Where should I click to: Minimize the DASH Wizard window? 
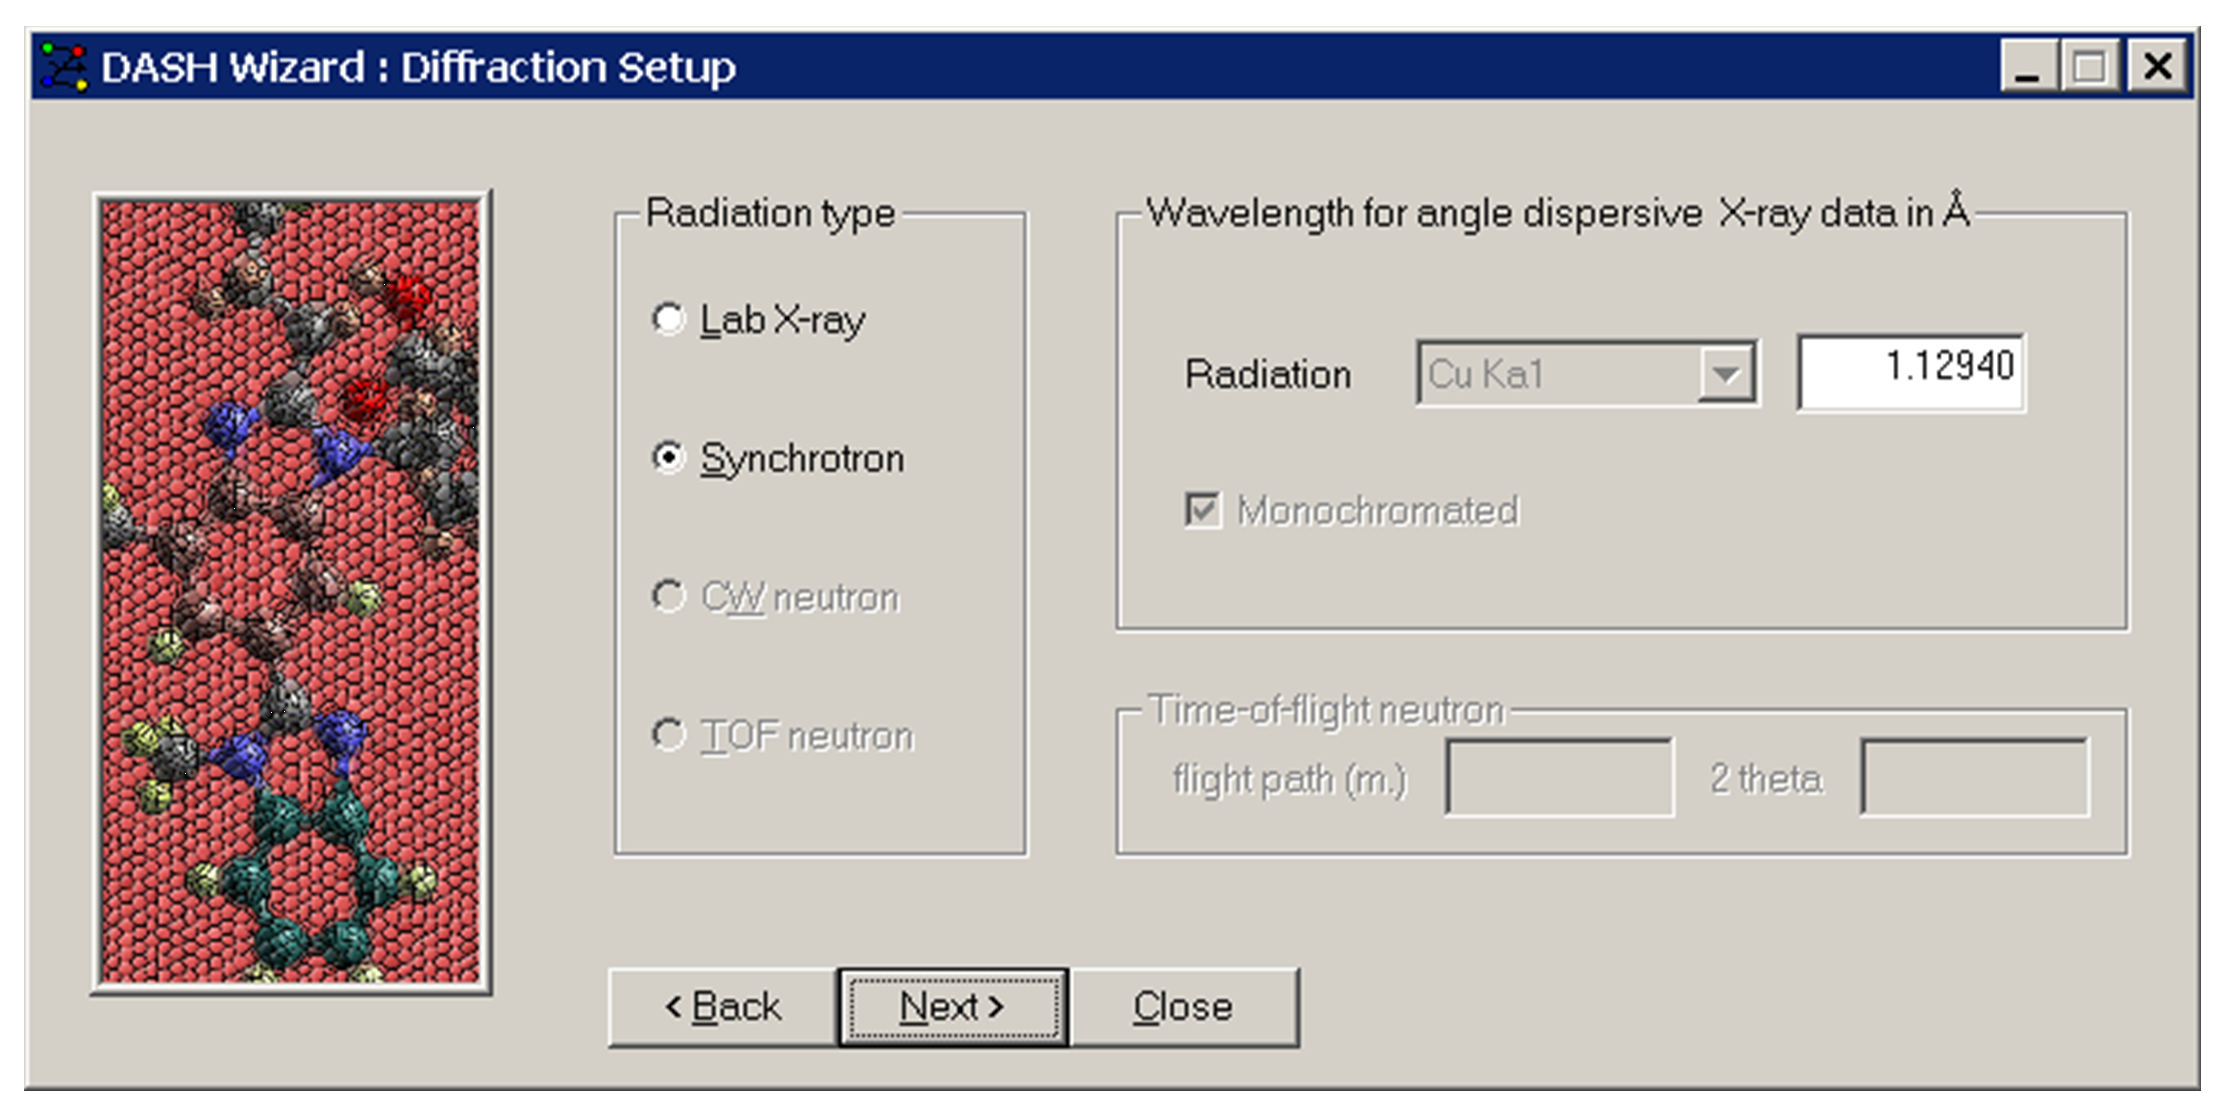point(2029,67)
